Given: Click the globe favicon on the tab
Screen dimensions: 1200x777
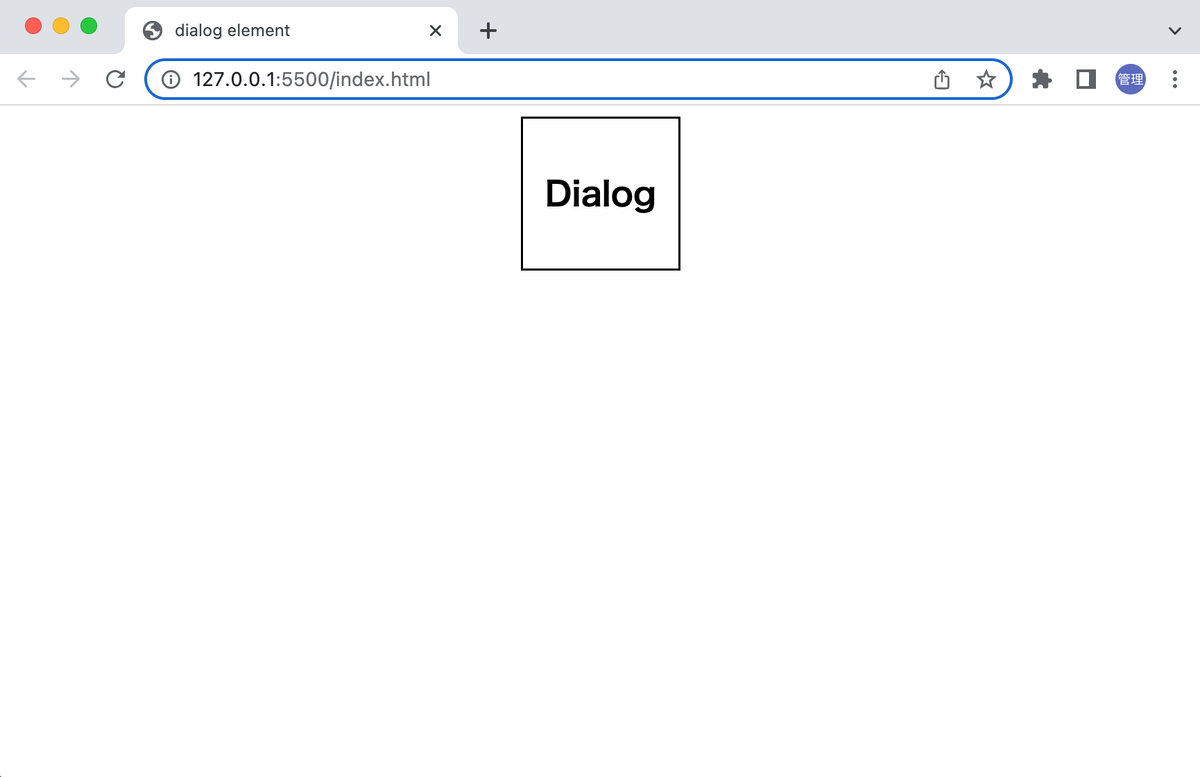Looking at the screenshot, I should click(x=152, y=30).
